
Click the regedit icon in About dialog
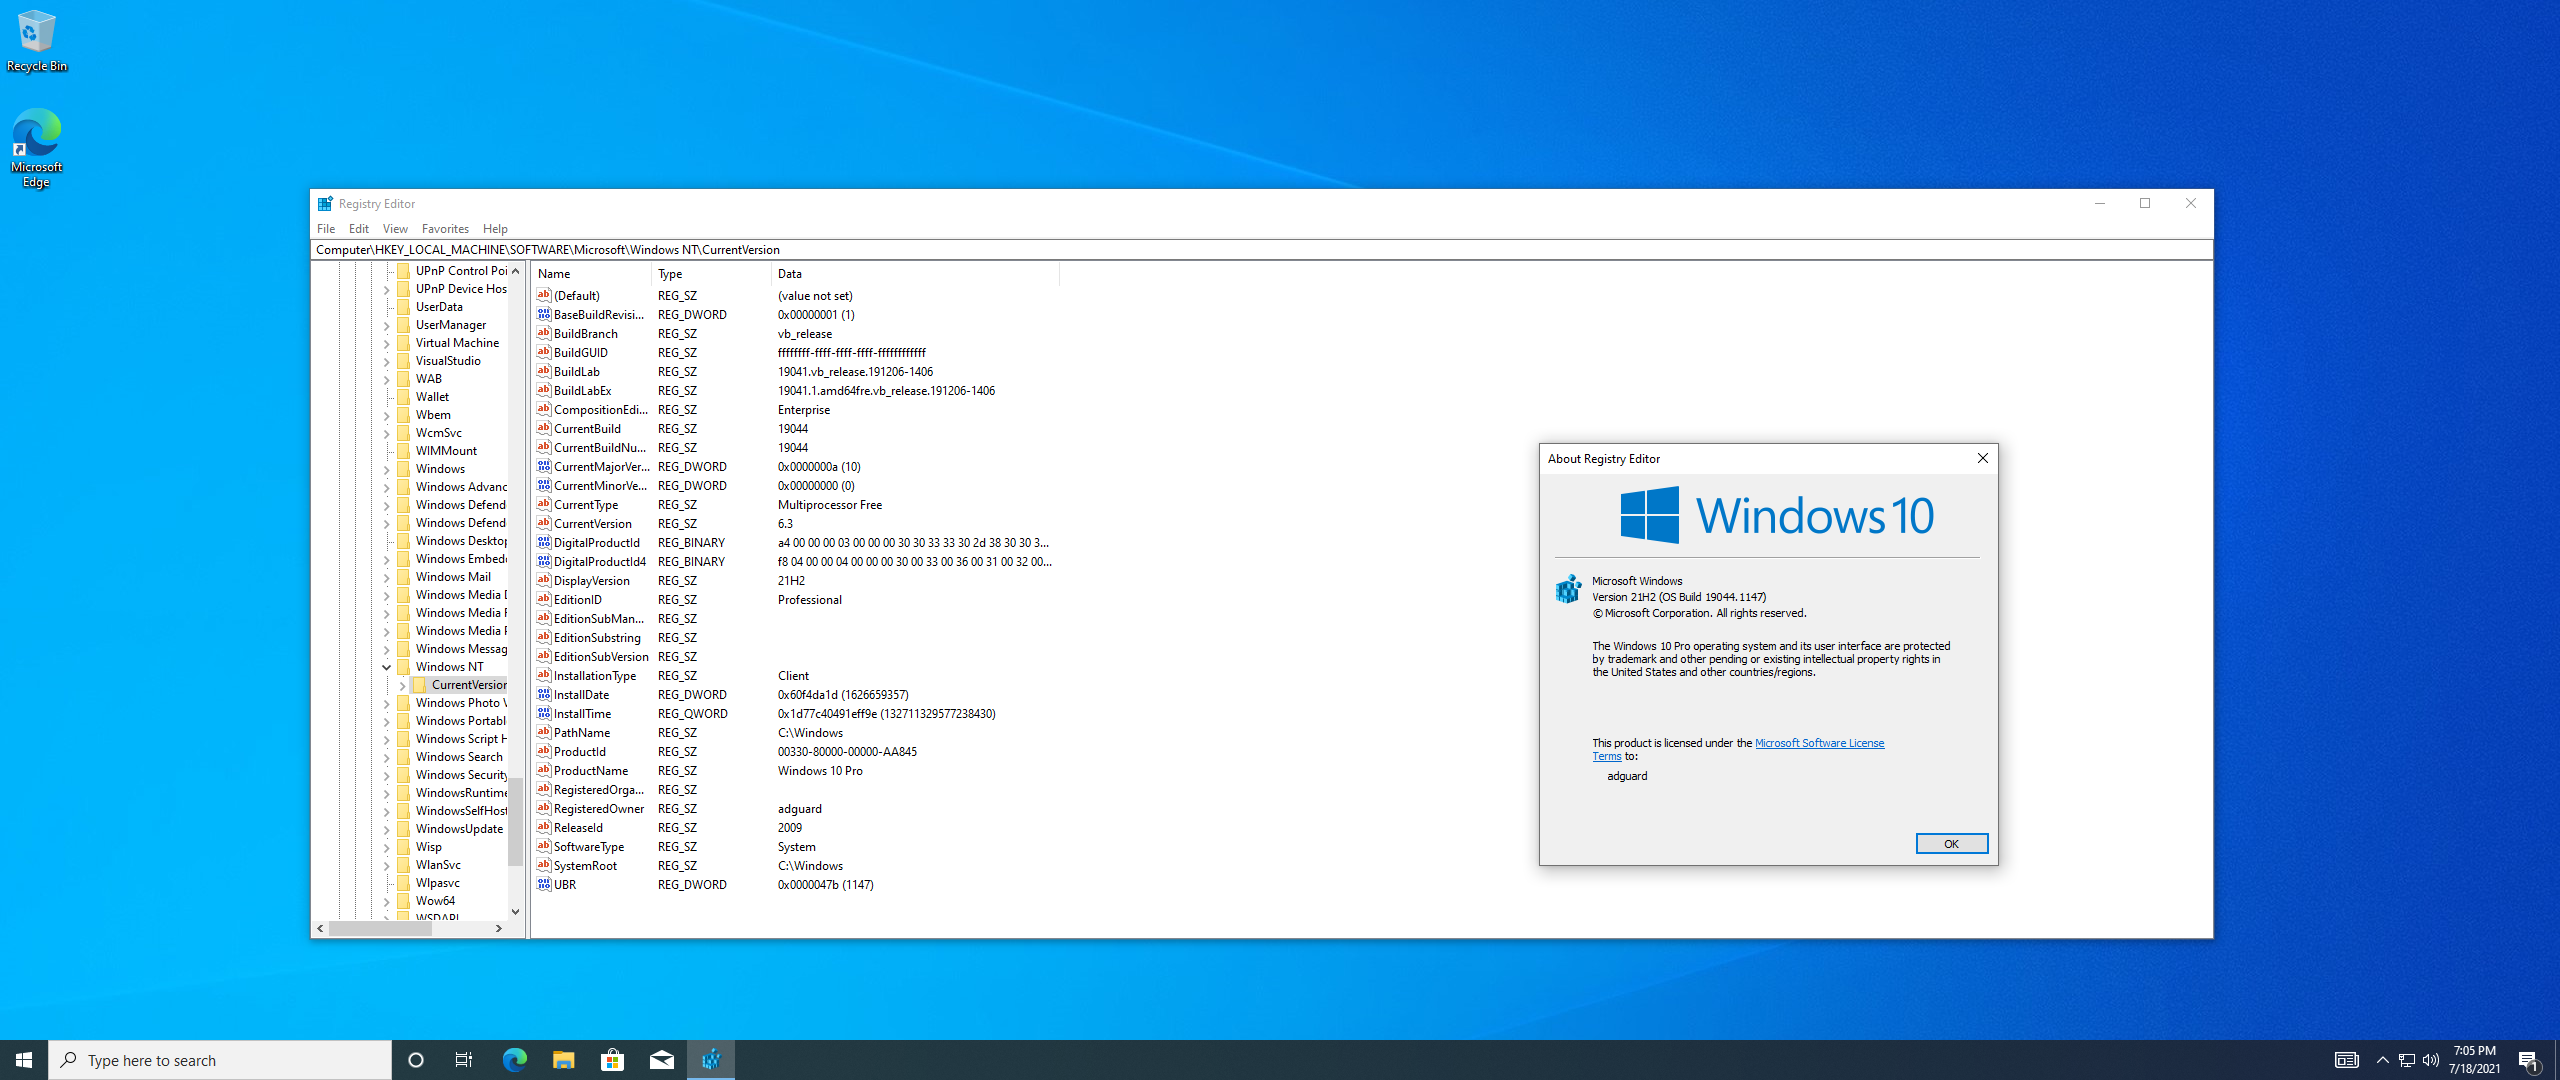coord(1568,589)
